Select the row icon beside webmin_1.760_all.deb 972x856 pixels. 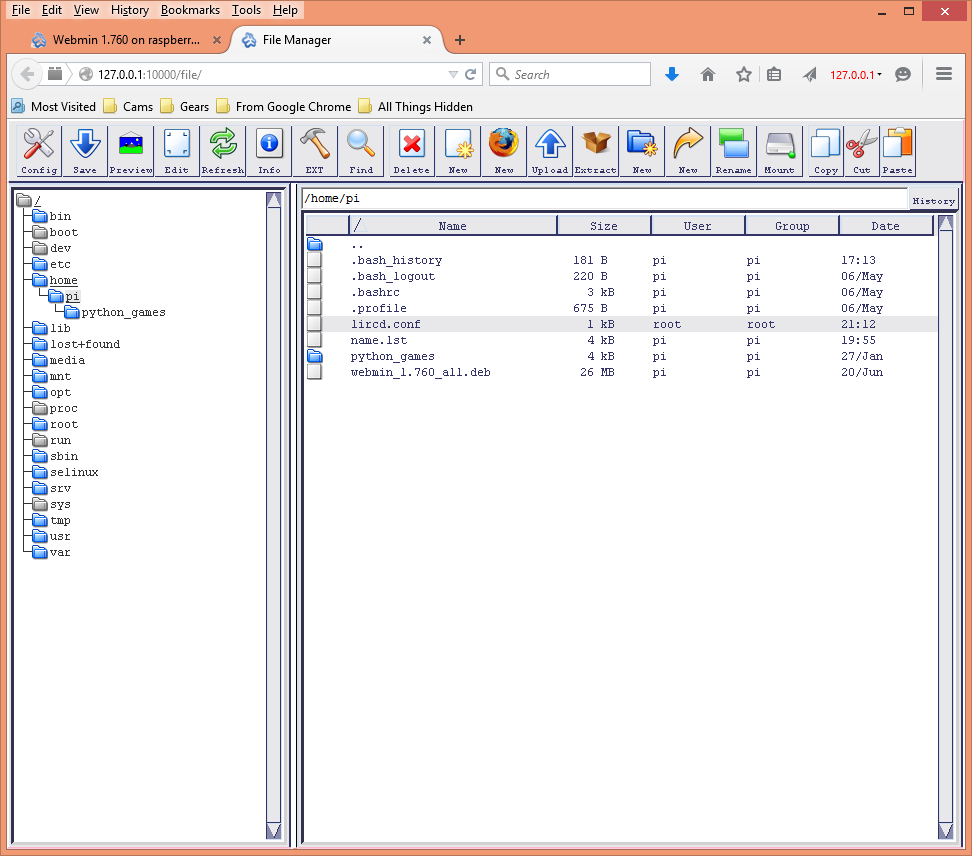click(x=314, y=372)
